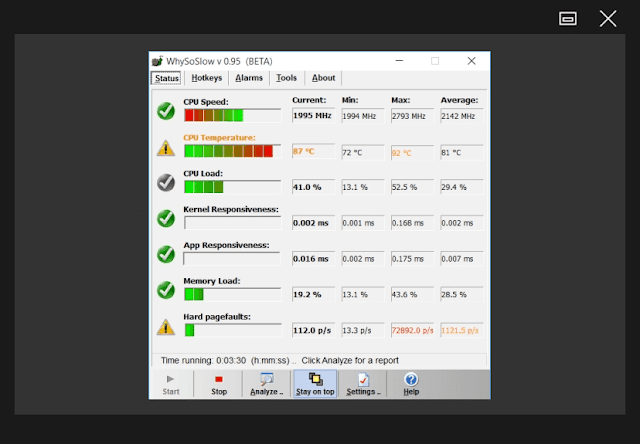Minimize the WhySoSlow window
Image resolution: width=640 pixels, height=444 pixels.
pyautogui.click(x=399, y=61)
